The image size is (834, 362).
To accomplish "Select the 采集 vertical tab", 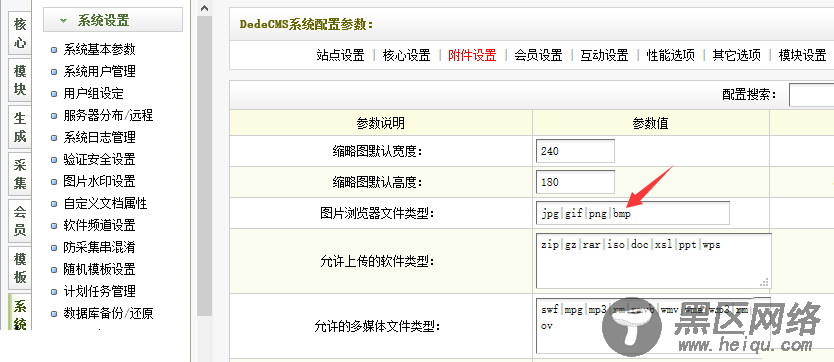I will click(x=20, y=173).
